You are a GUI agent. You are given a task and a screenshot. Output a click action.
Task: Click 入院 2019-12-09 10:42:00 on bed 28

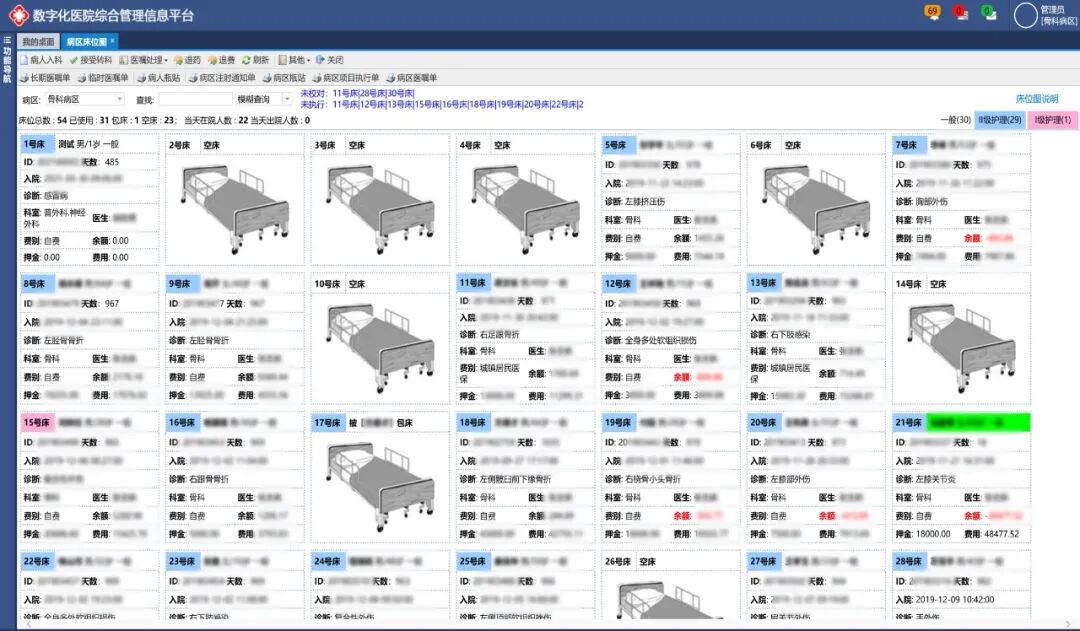[x=945, y=600]
